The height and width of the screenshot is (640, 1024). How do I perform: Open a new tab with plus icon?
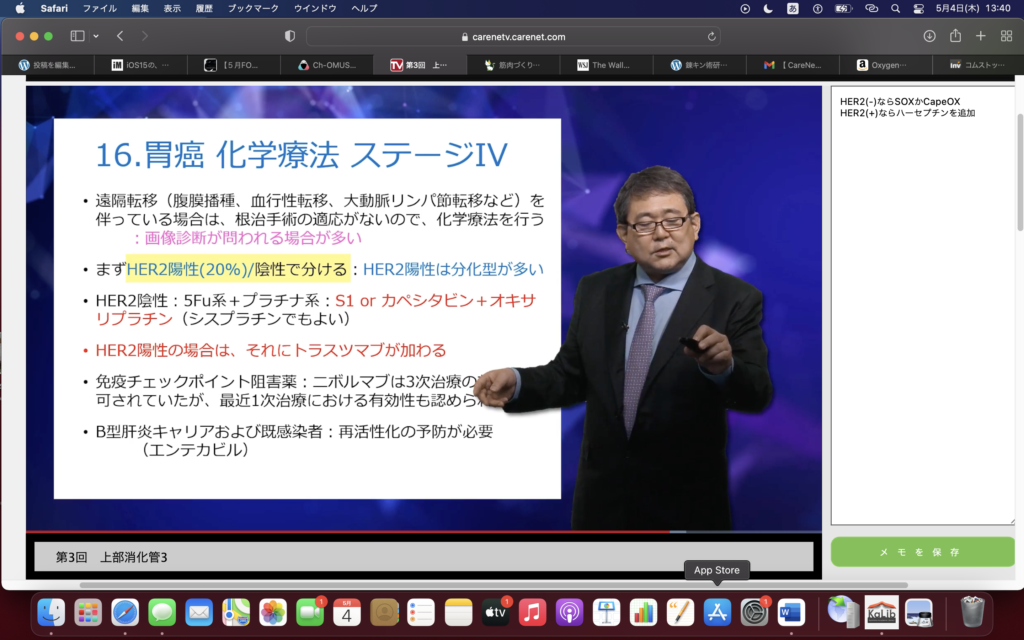981,36
